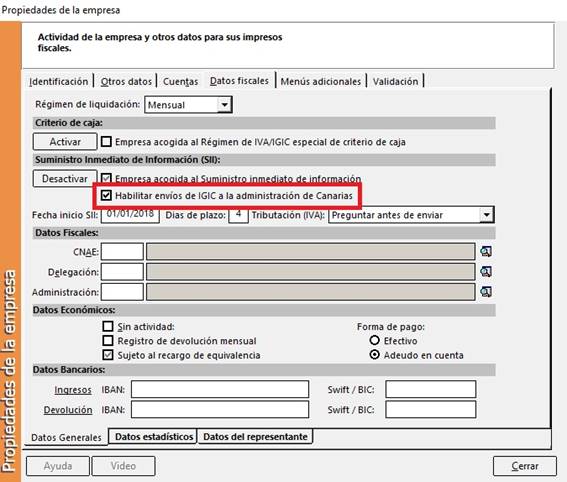Click the Días de plazo field
Viewport: 567px width, 482px height.
(x=238, y=215)
